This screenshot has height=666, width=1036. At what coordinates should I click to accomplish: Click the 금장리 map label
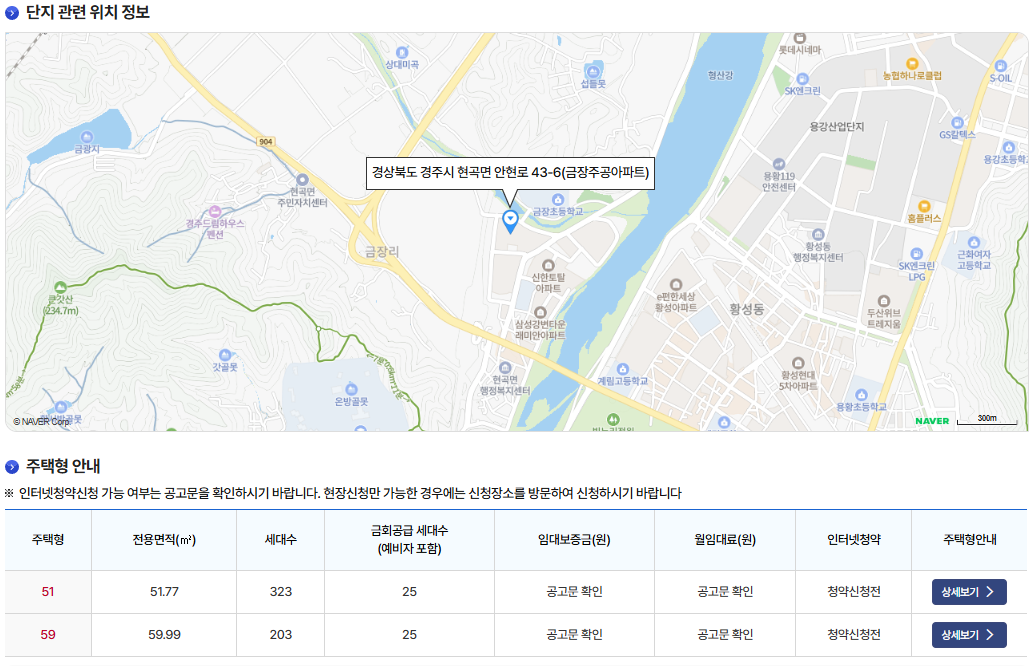382,252
